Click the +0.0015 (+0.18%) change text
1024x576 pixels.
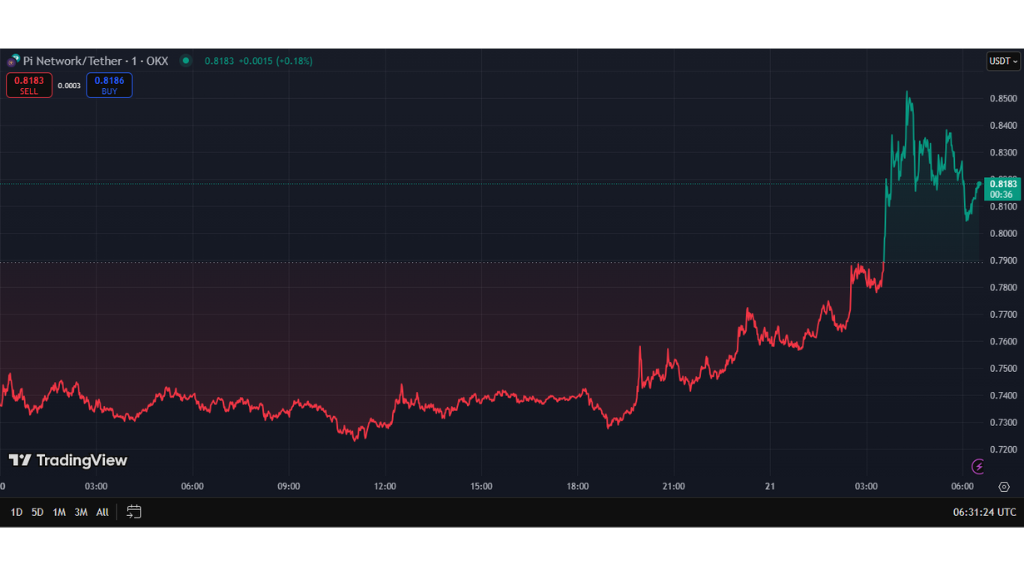[275, 61]
